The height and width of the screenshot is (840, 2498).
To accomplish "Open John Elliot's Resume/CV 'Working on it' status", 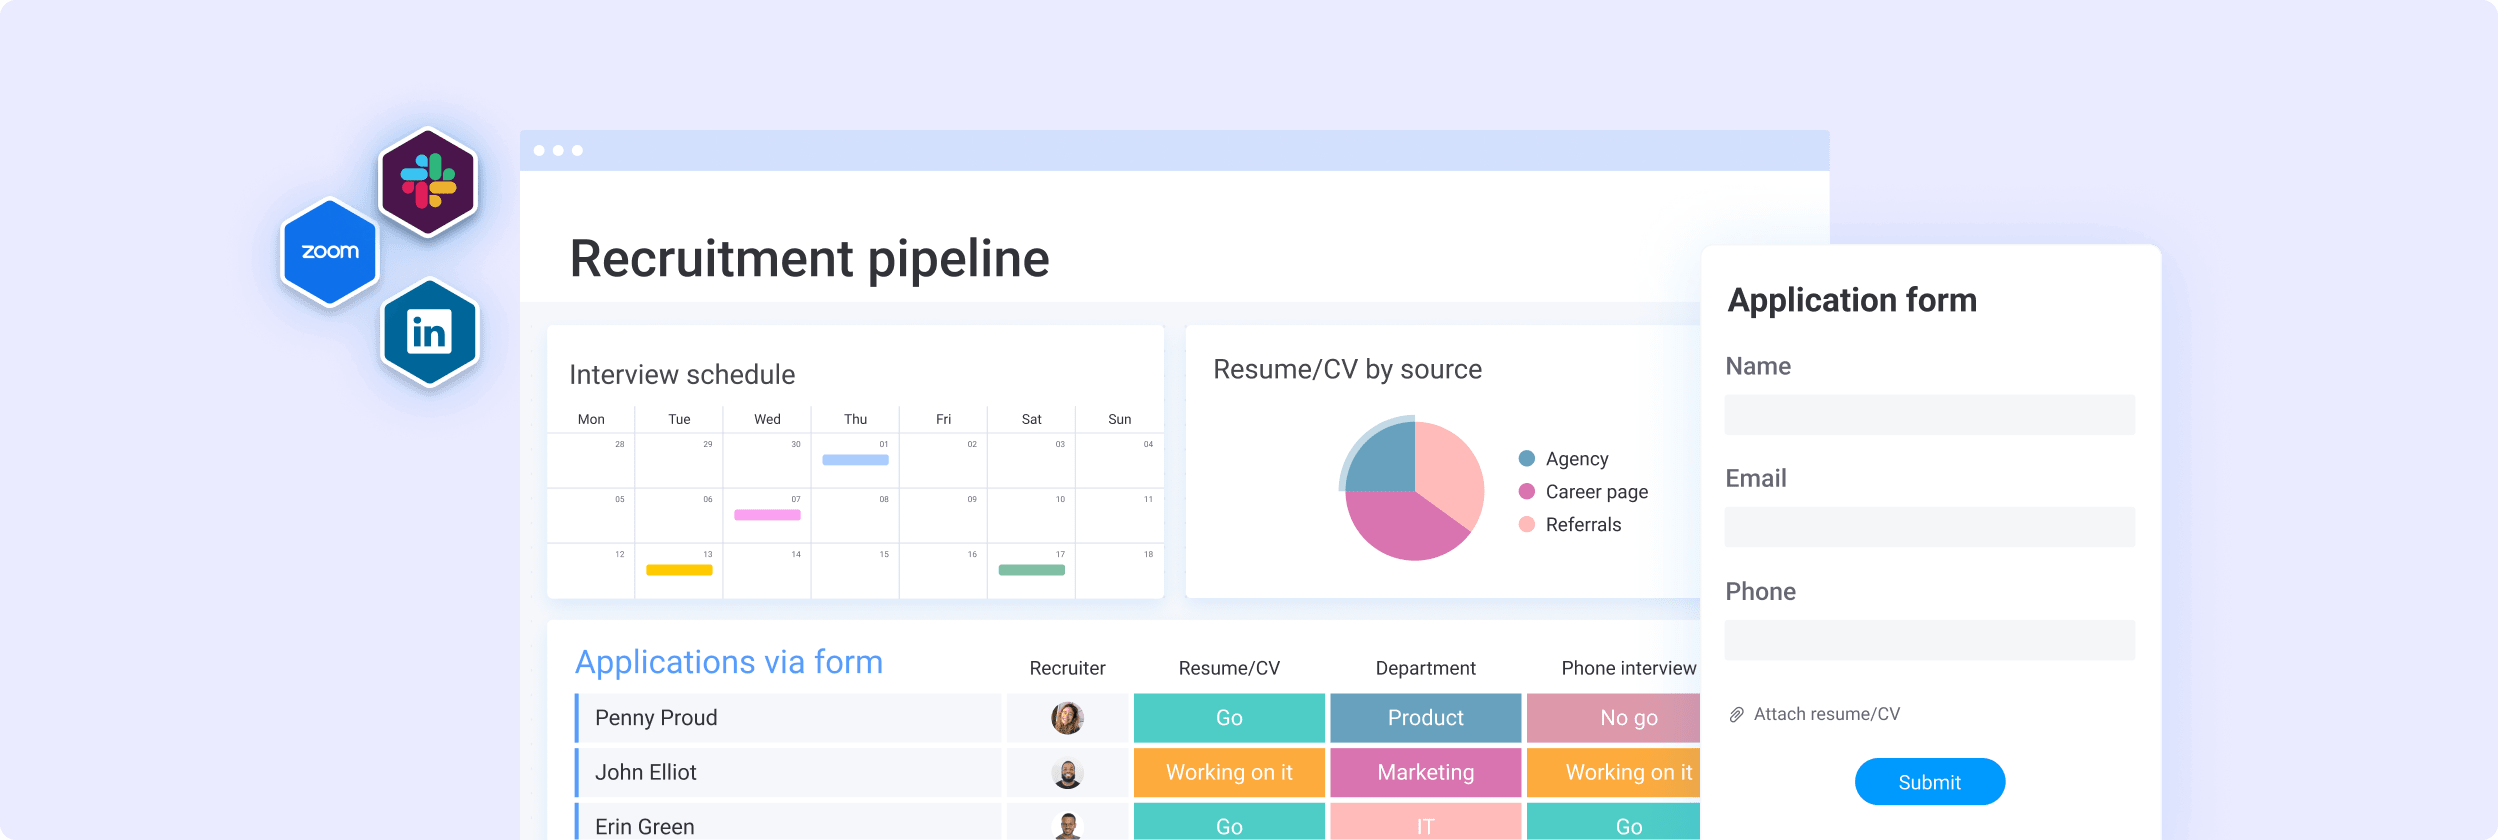I will (x=1229, y=772).
